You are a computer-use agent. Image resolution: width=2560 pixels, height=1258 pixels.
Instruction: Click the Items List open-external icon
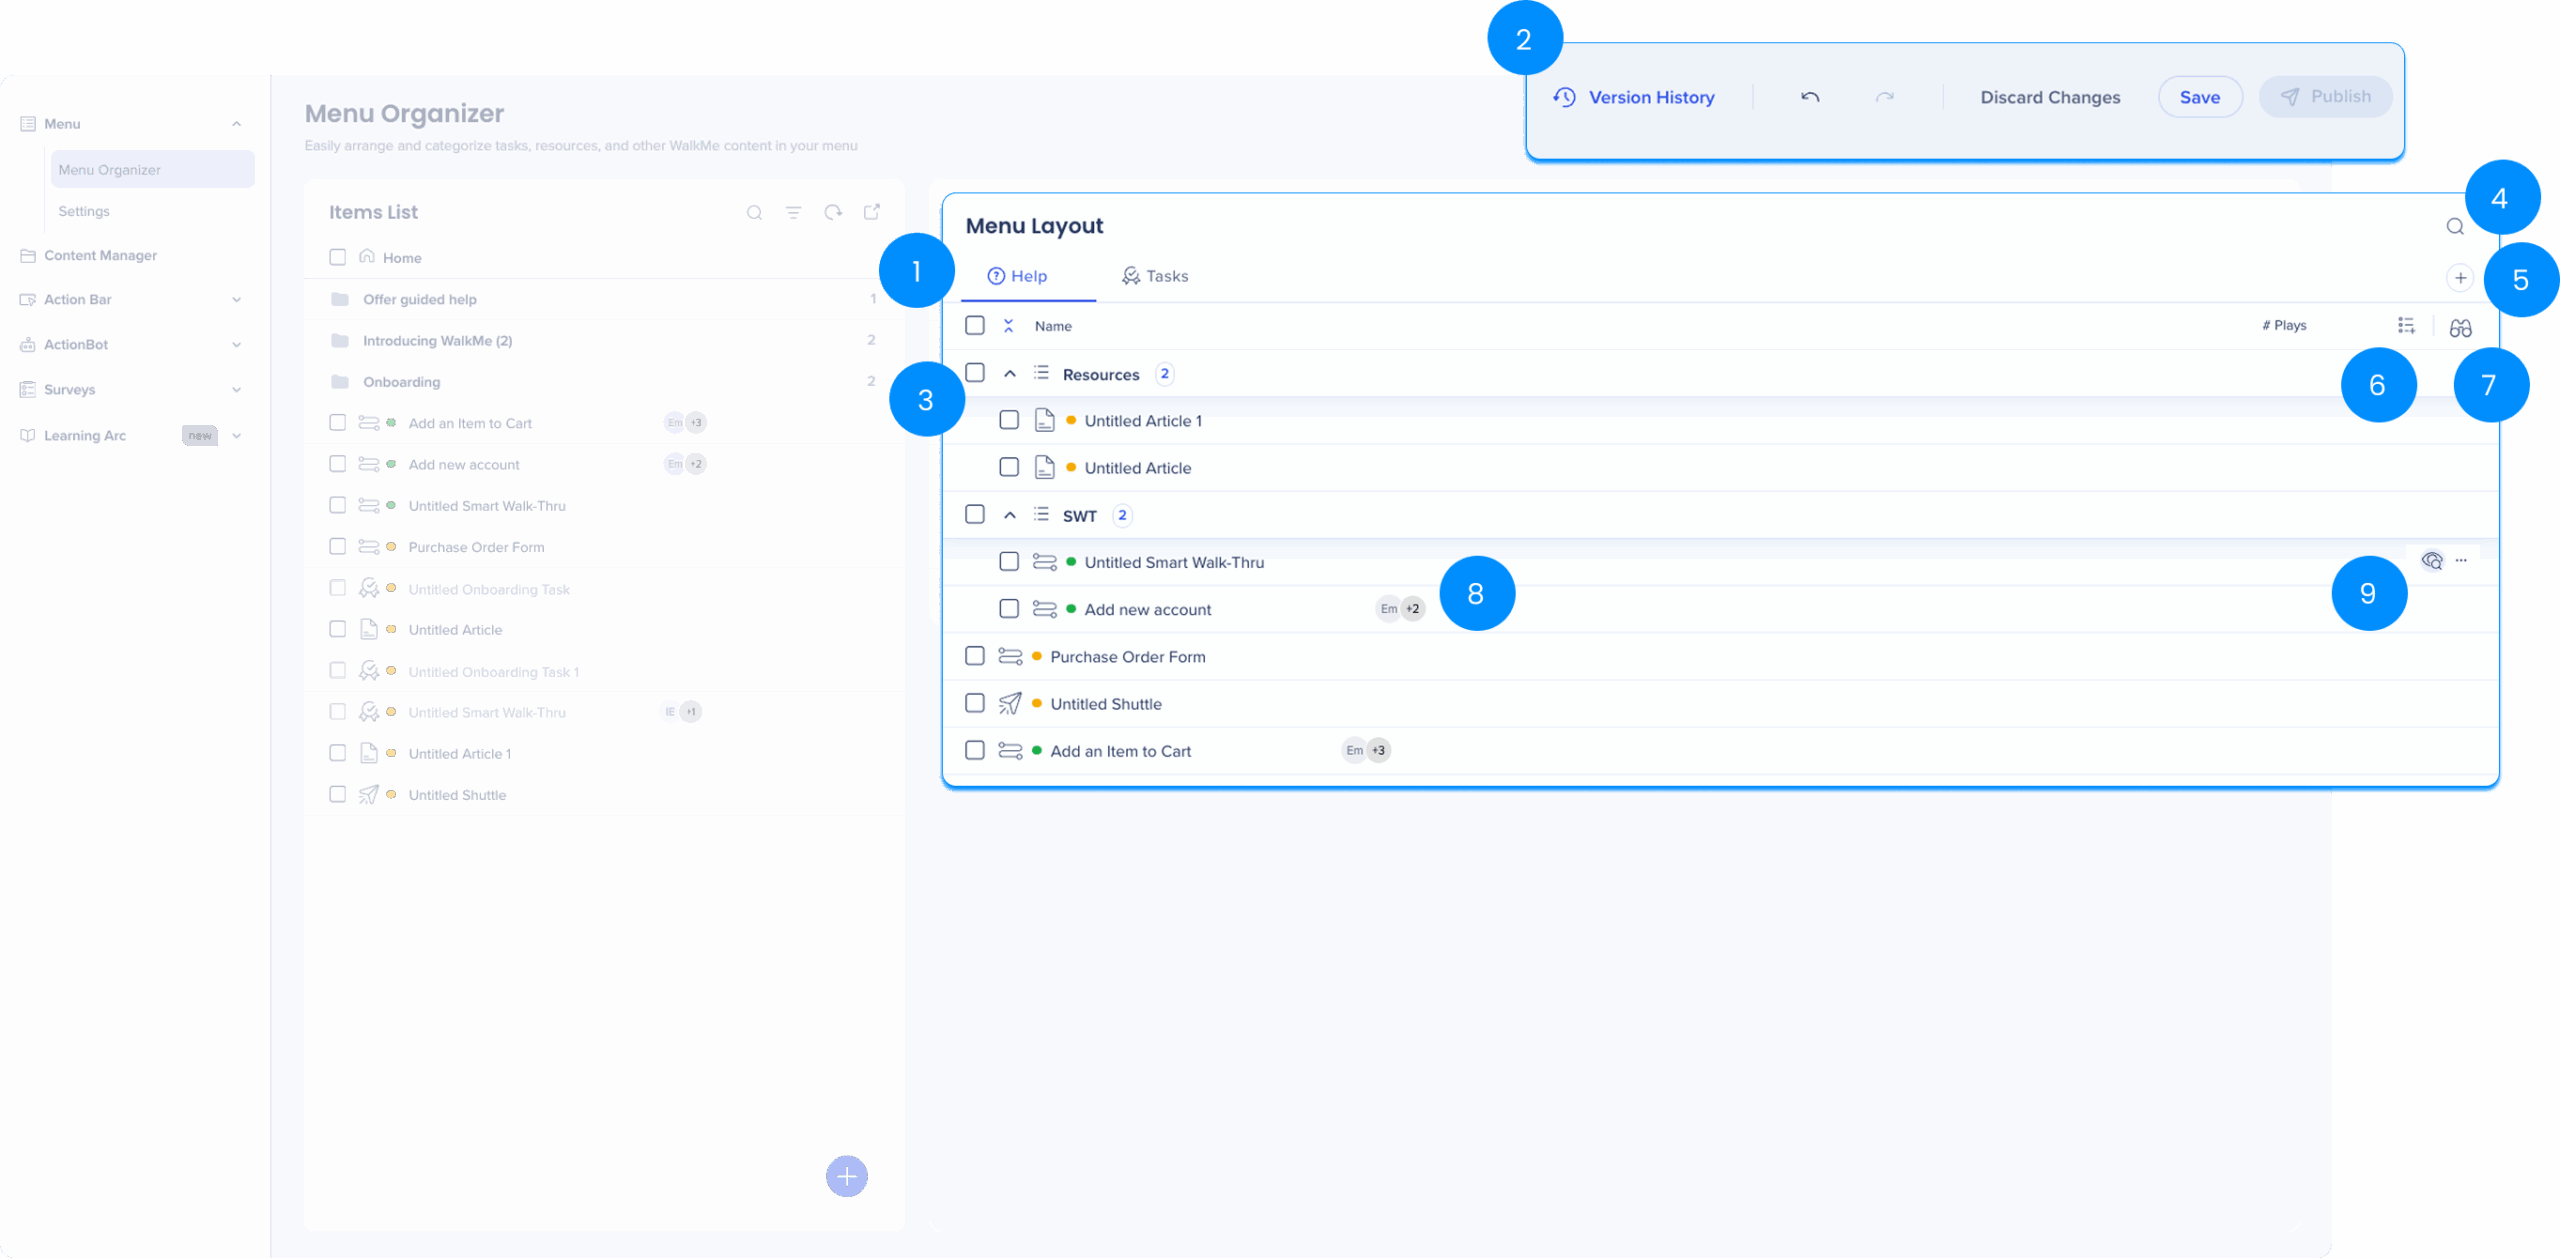(872, 212)
